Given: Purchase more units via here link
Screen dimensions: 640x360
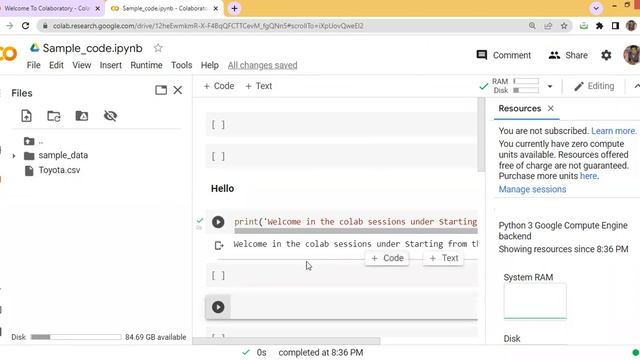Looking at the screenshot, I should (x=588, y=176).
